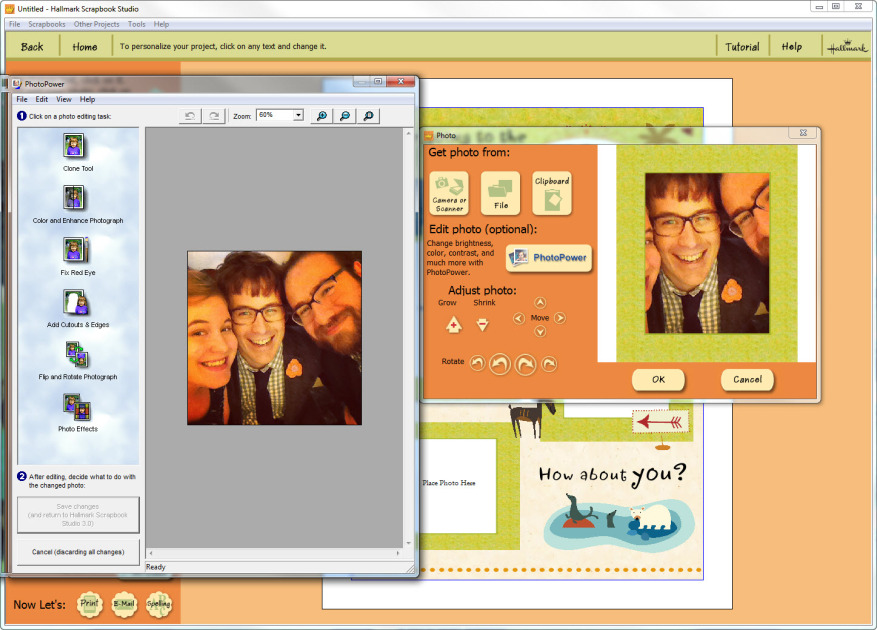
Task: Open the Other Projects menu
Action: point(98,24)
